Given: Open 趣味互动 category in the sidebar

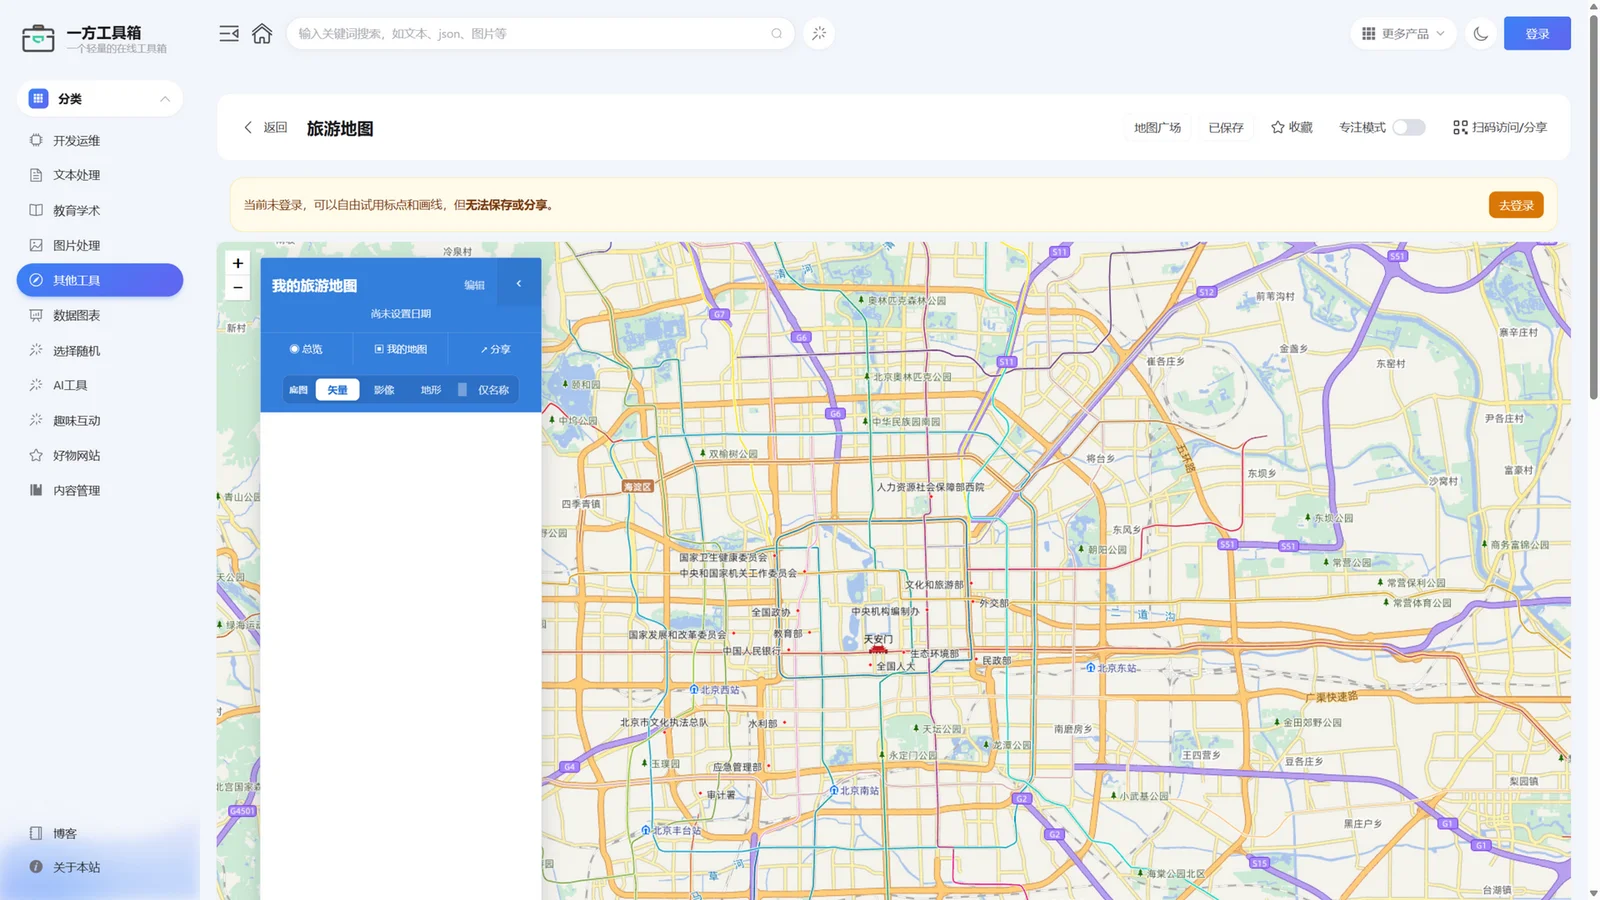Looking at the screenshot, I should pos(100,420).
